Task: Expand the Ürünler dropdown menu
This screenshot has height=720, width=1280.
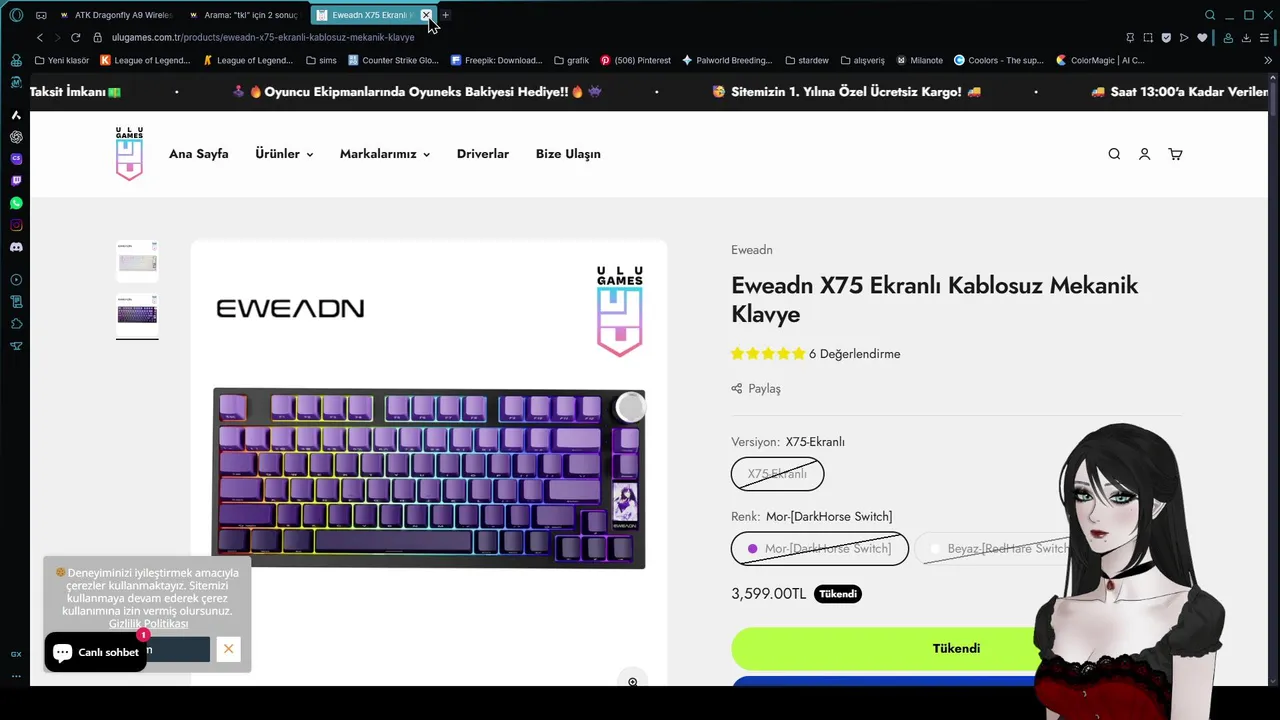Action: click(284, 154)
